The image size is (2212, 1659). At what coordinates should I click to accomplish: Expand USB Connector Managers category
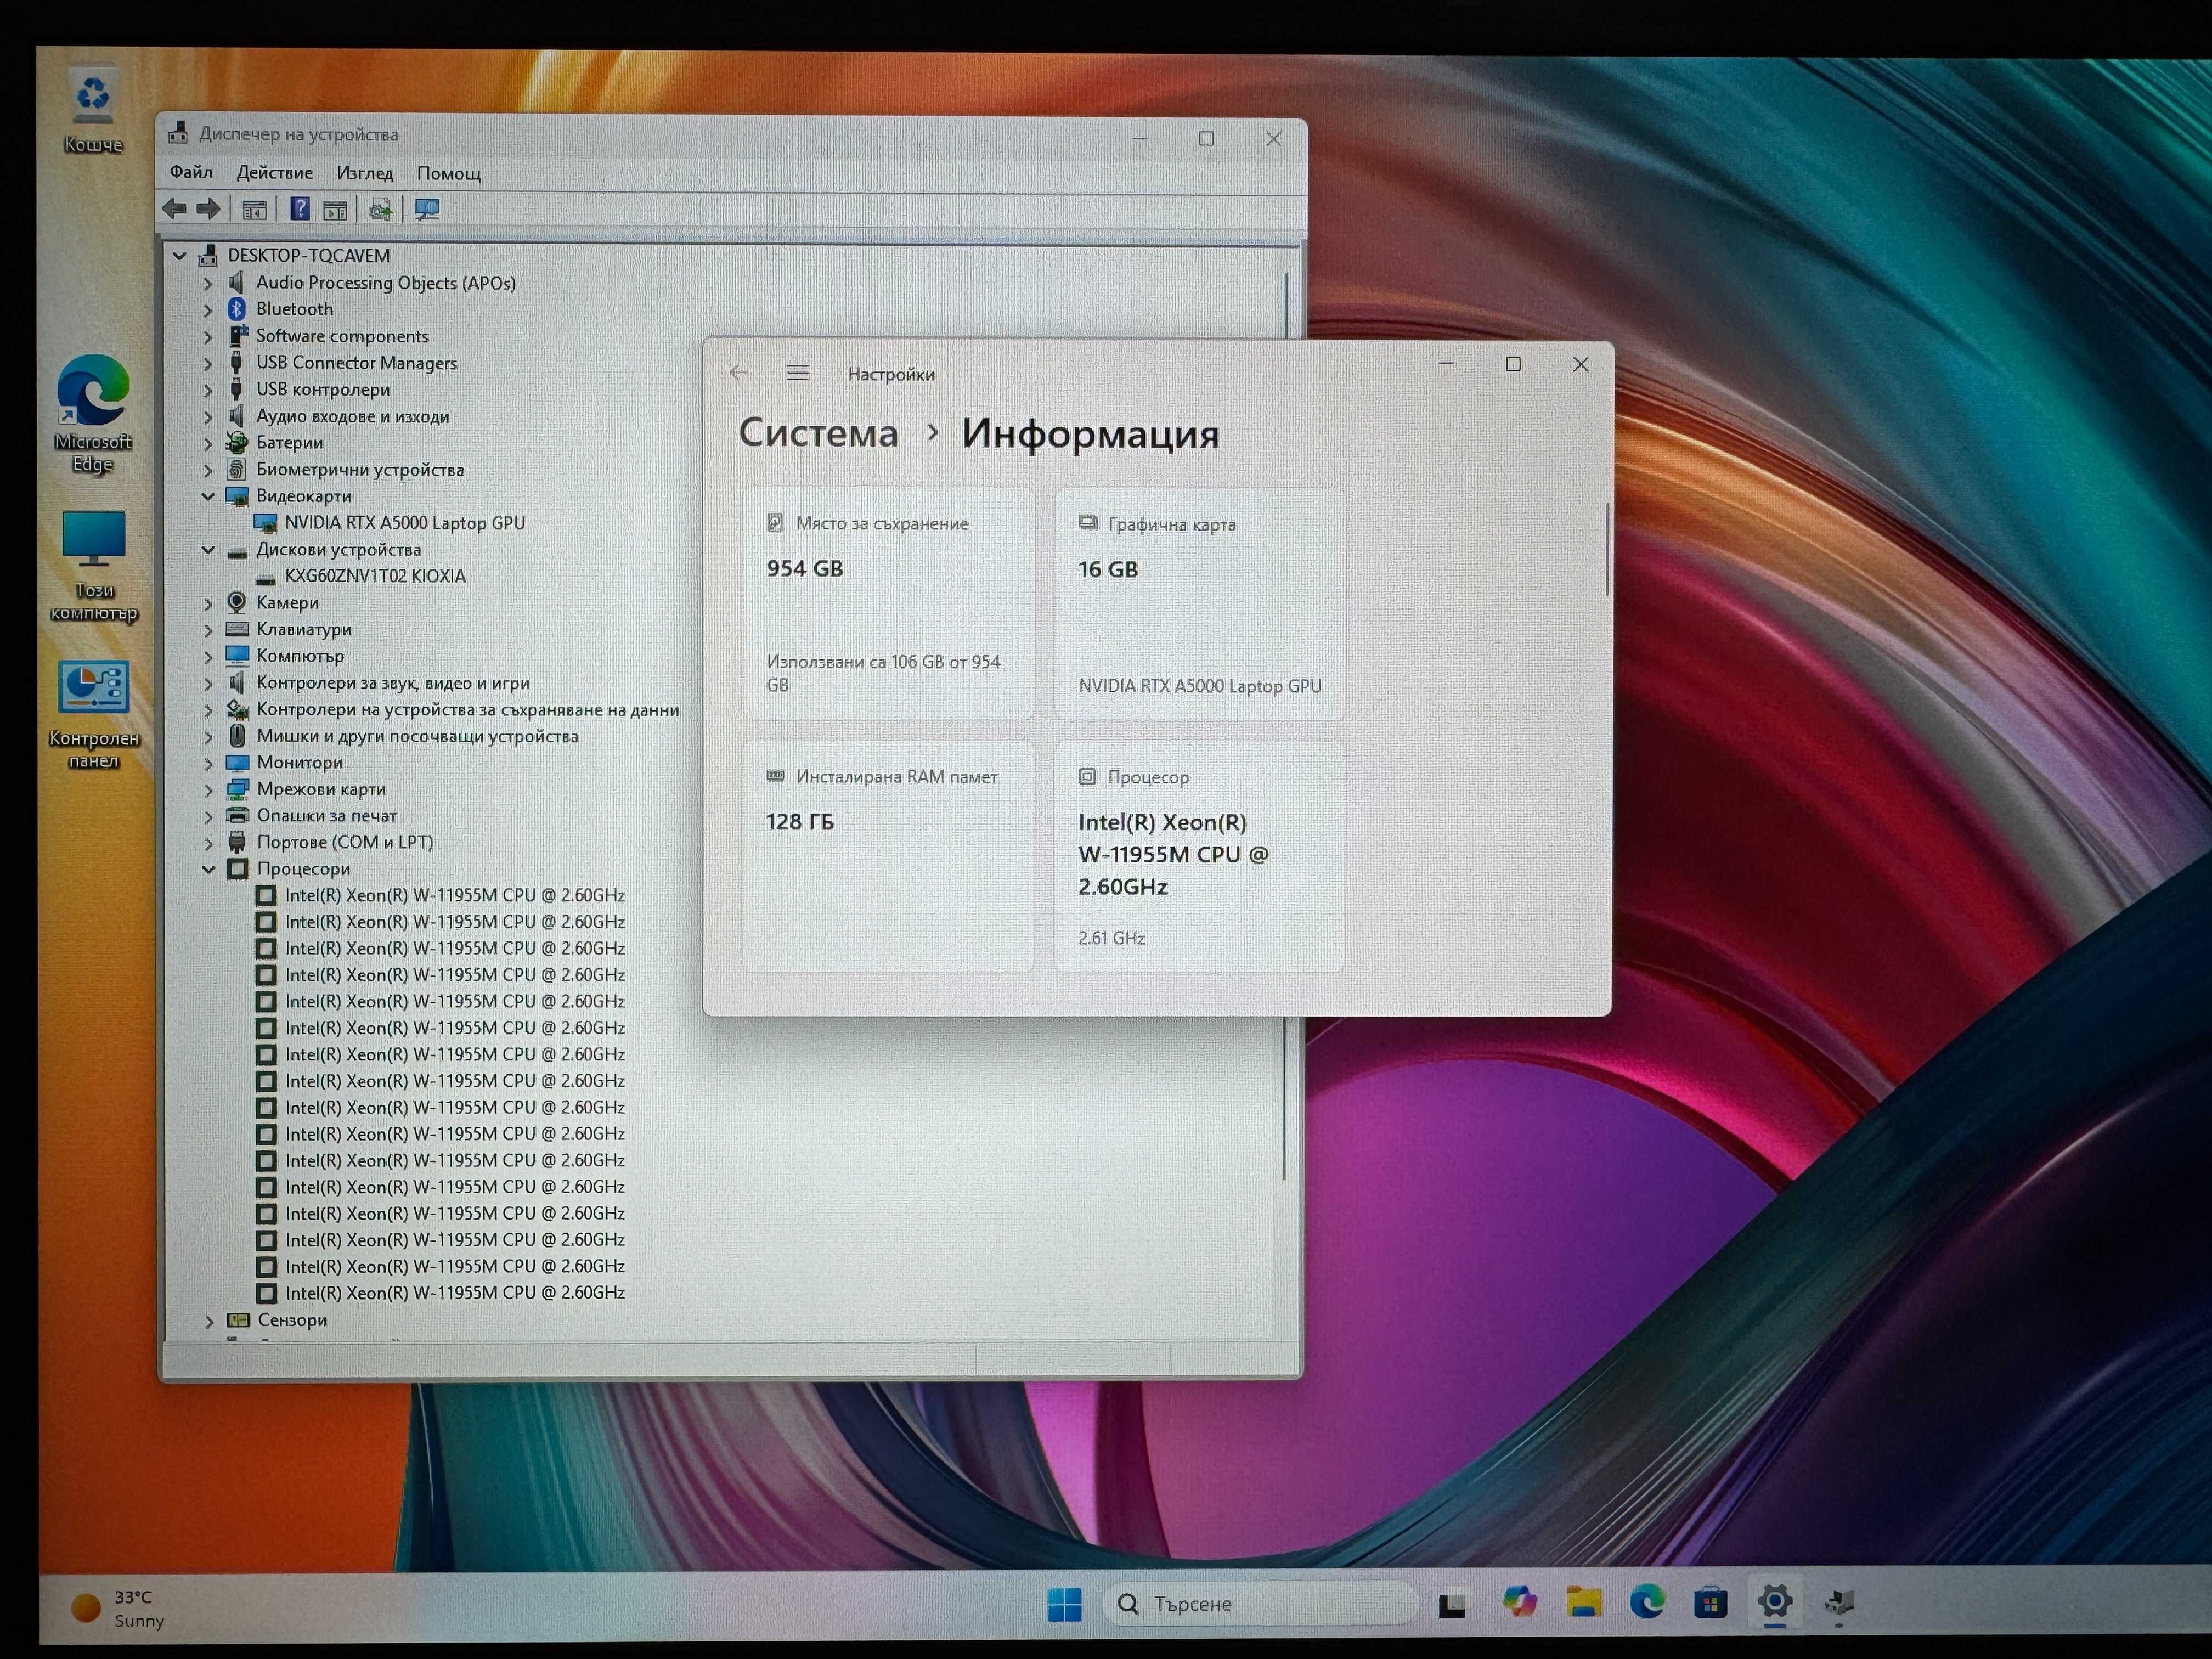tap(208, 363)
